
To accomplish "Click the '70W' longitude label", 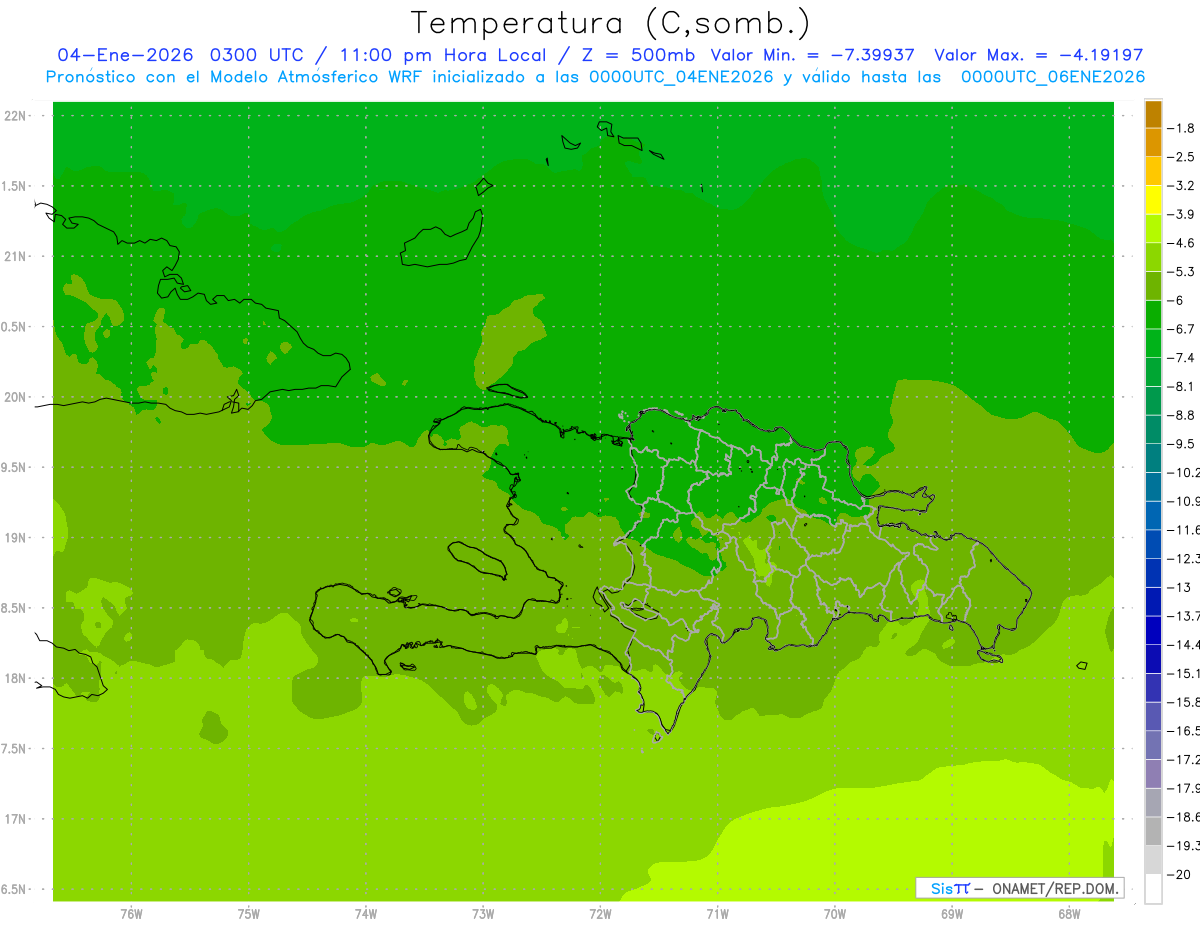I will tap(835, 915).
